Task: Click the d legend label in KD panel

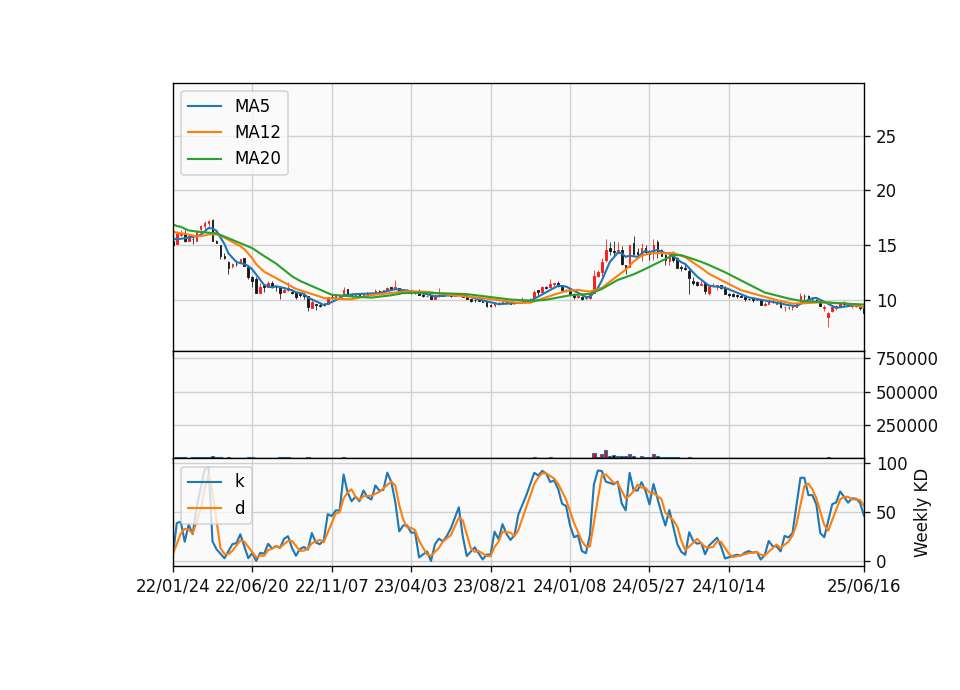Action: click(240, 508)
